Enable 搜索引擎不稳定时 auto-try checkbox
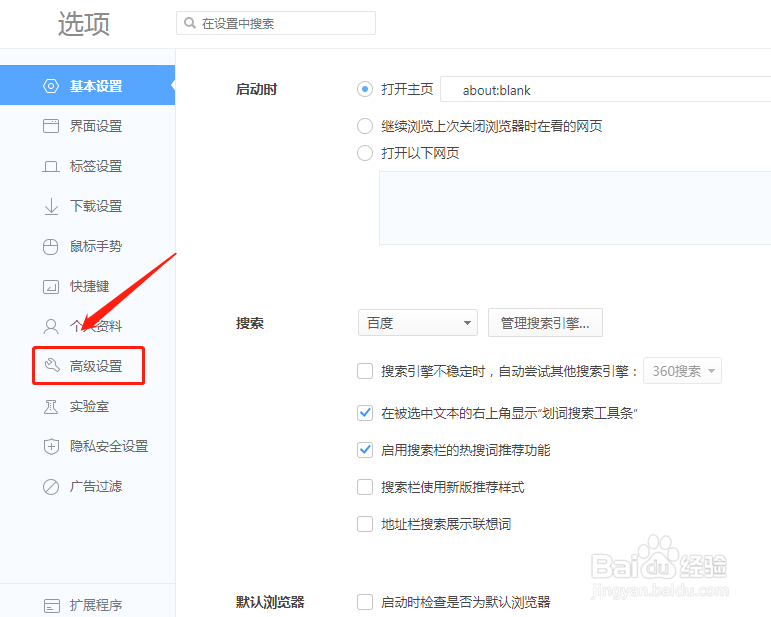771x617 pixels. pos(365,371)
